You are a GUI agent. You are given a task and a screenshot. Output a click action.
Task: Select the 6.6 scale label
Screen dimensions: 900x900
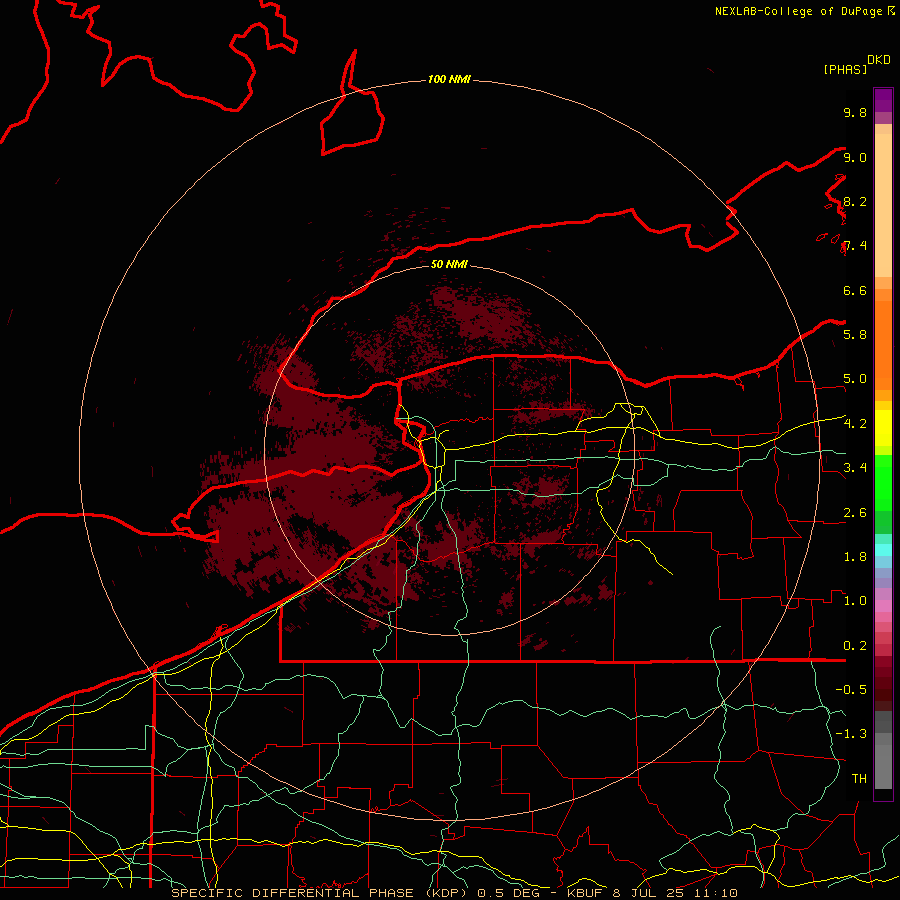(x=855, y=290)
